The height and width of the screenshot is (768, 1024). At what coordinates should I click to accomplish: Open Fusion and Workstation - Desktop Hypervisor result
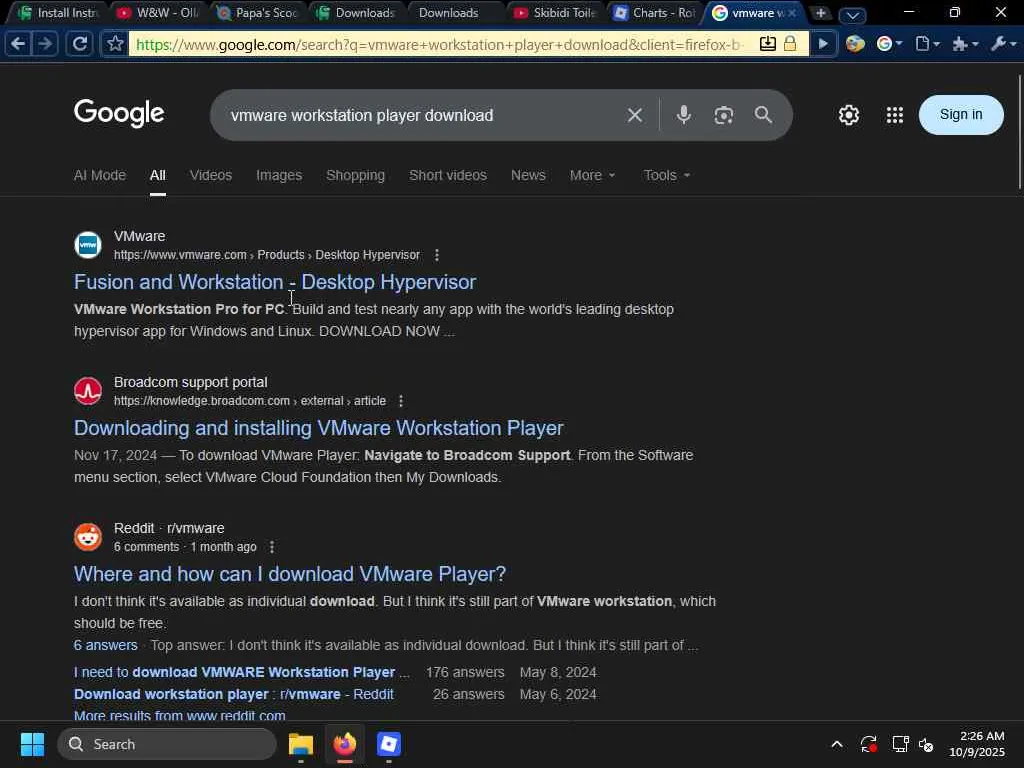pyautogui.click(x=275, y=282)
